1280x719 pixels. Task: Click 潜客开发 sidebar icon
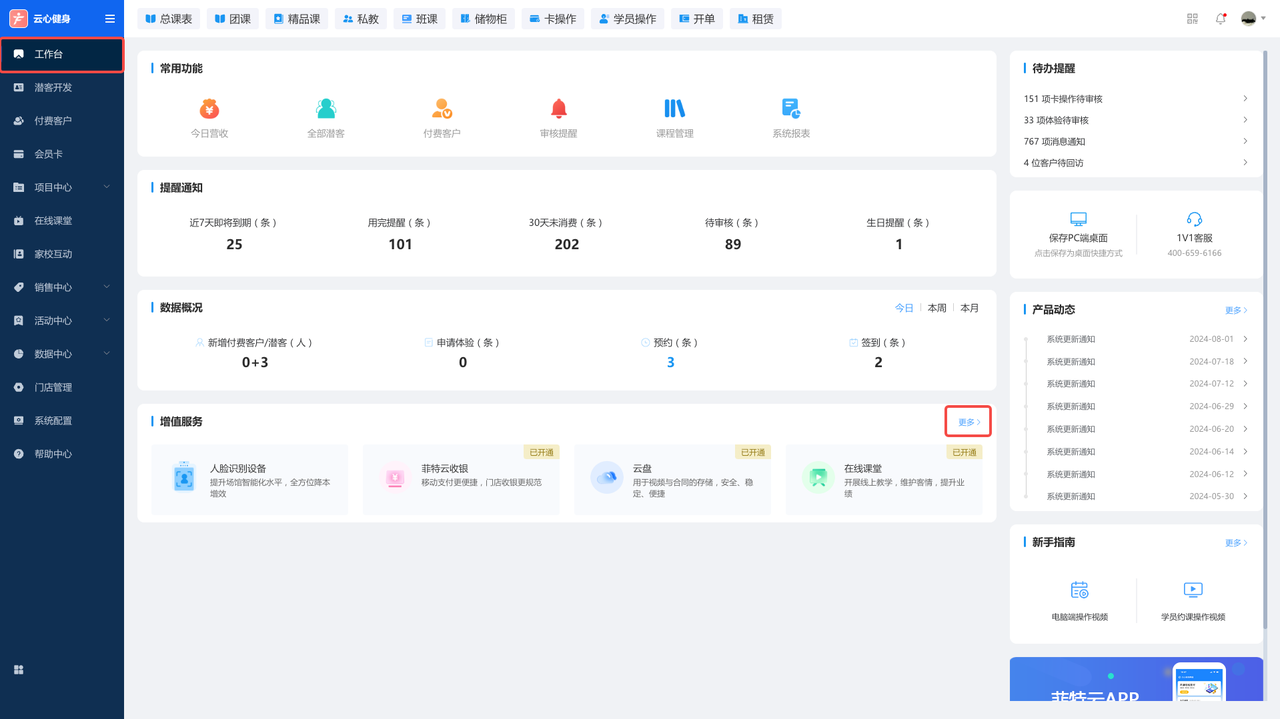pyautogui.click(x=18, y=87)
